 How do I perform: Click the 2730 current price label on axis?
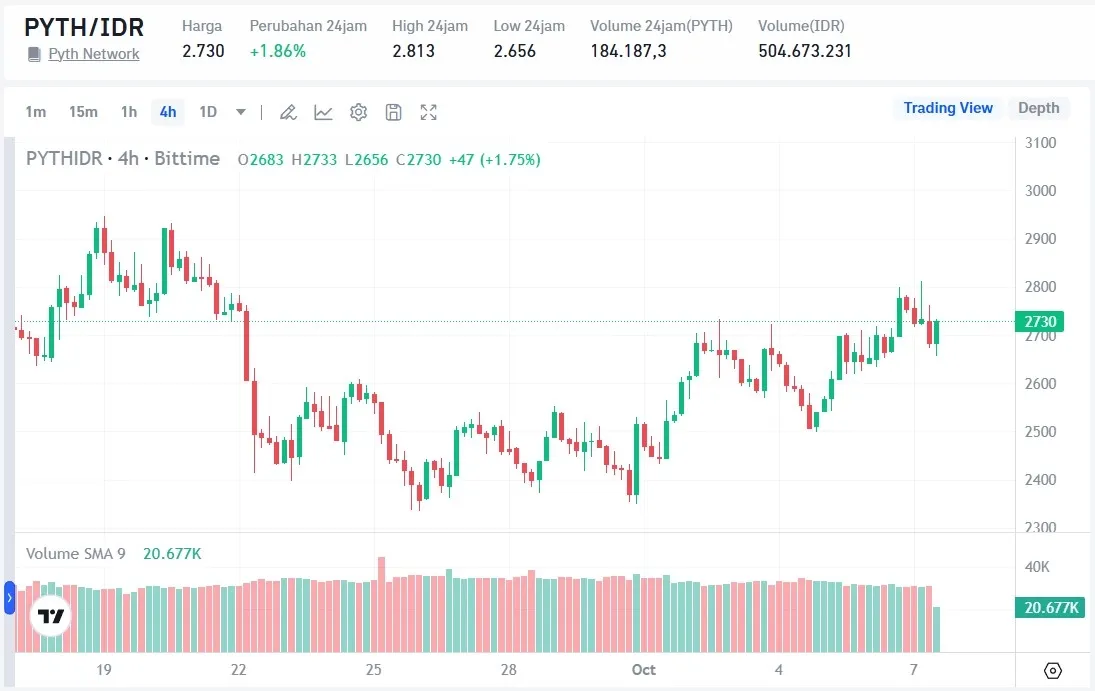pos(1038,322)
